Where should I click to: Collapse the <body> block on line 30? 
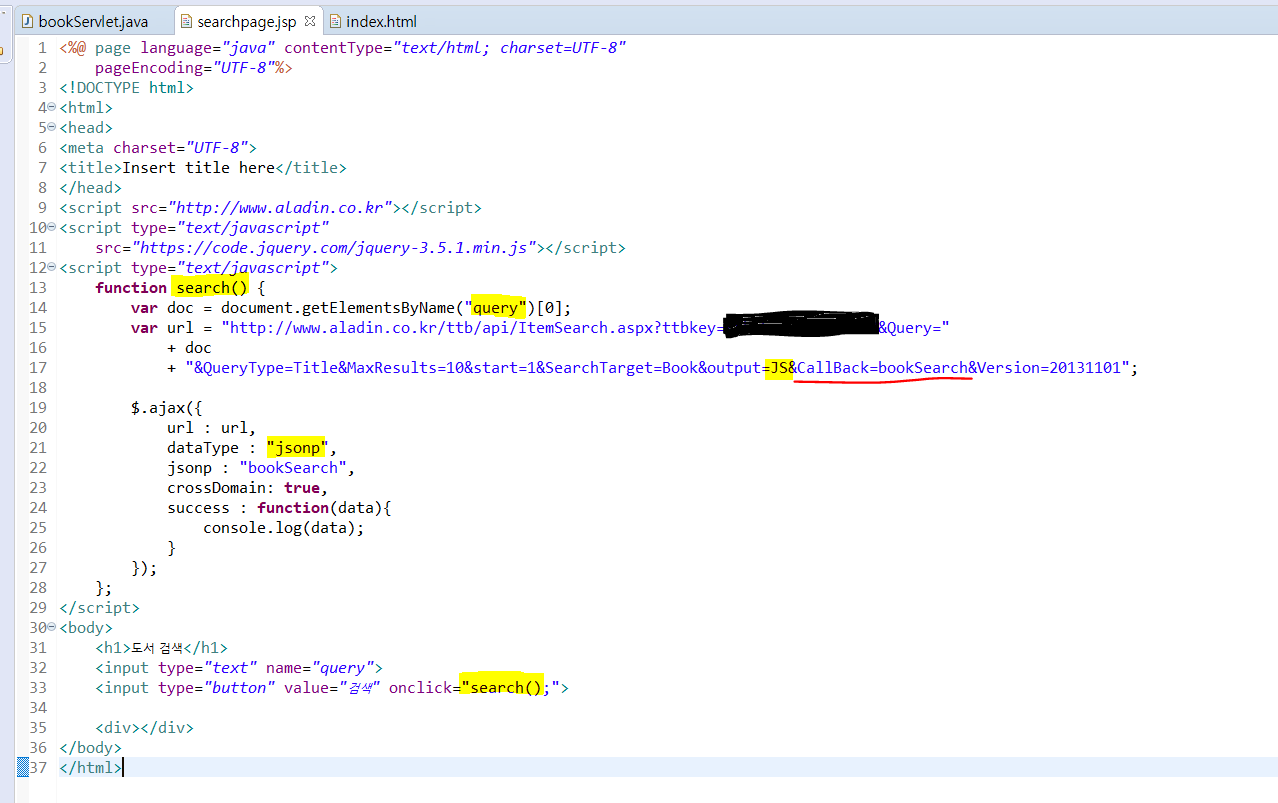click(51, 628)
